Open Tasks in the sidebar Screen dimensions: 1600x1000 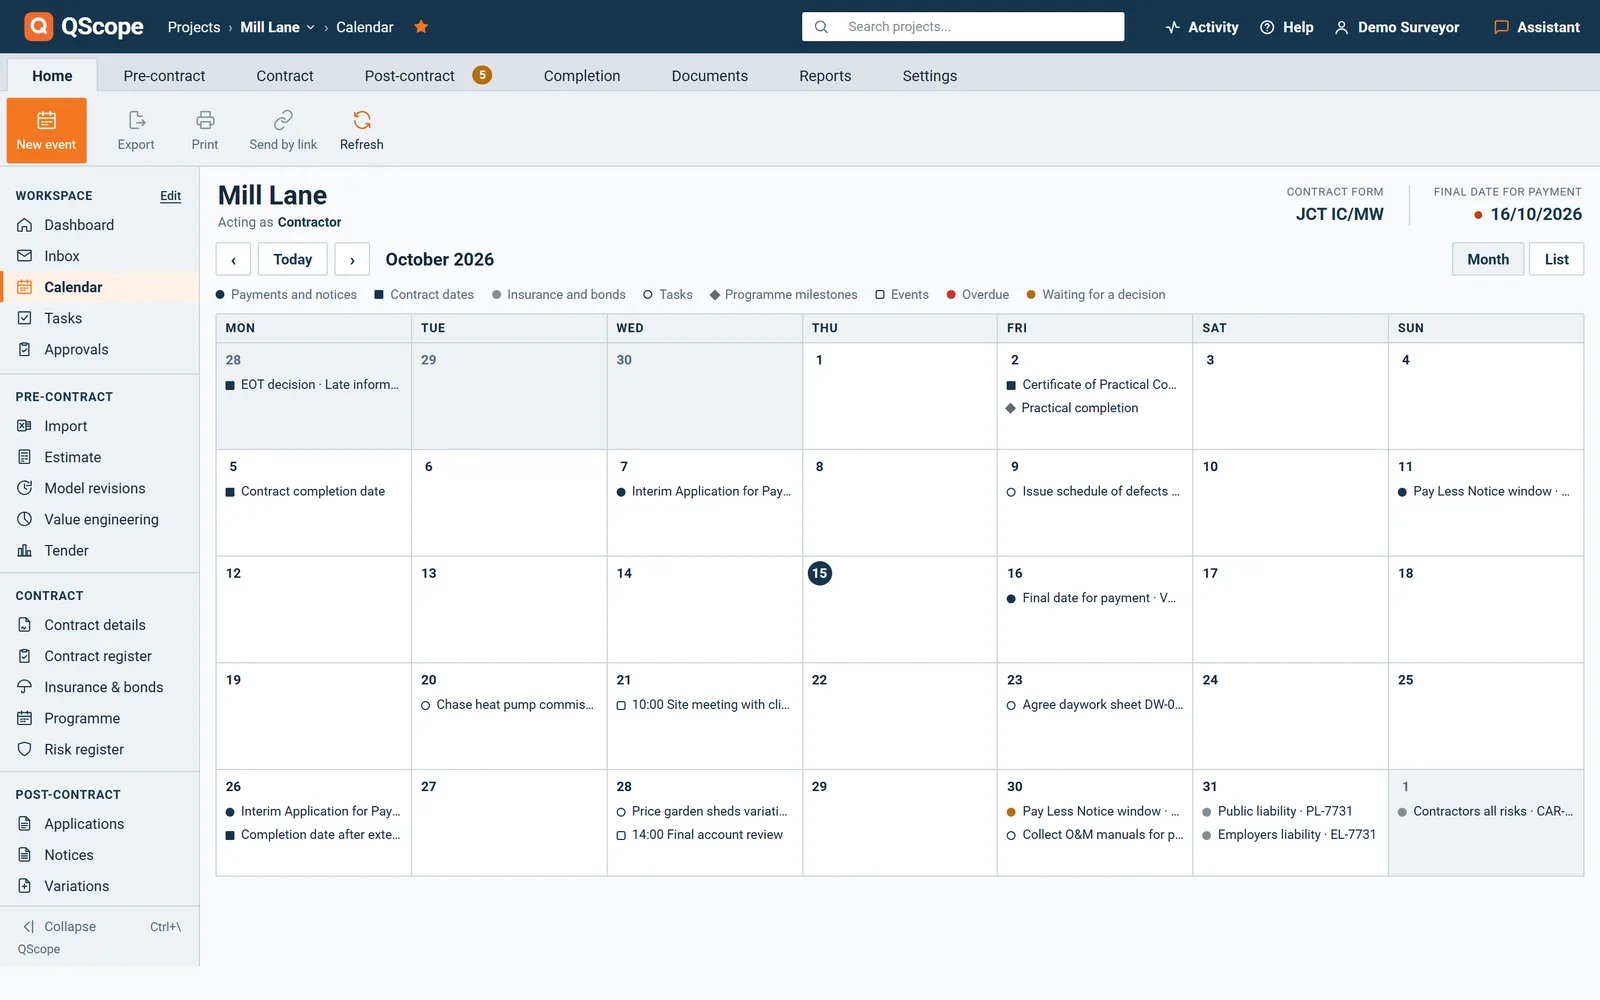pyautogui.click(x=99, y=318)
